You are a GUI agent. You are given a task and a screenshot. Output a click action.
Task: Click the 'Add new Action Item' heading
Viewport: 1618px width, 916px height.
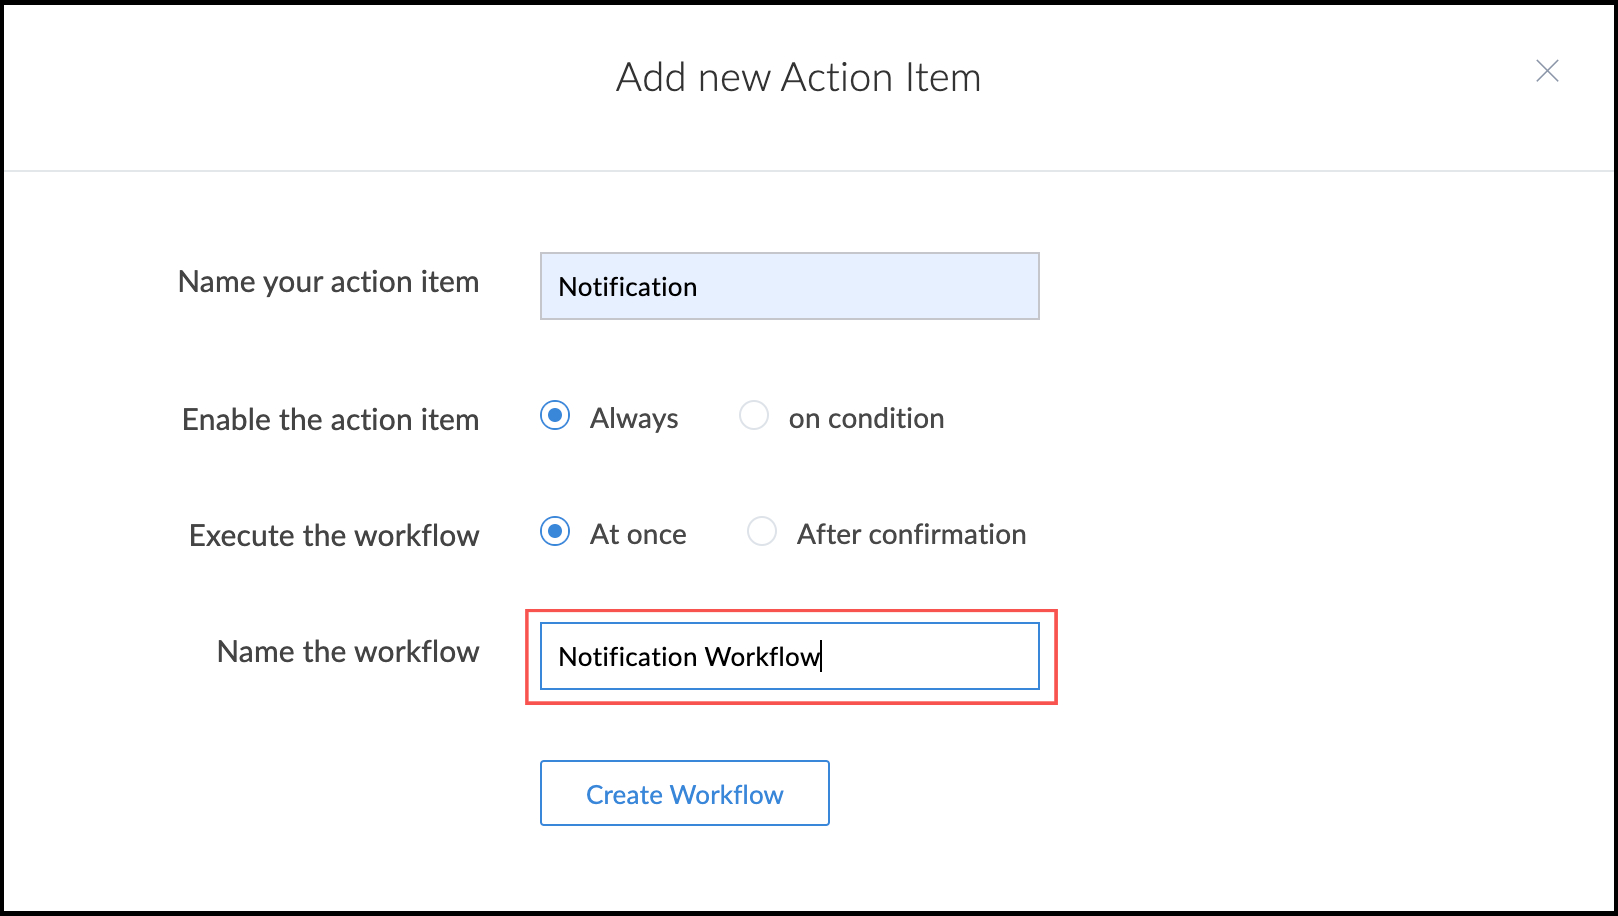pyautogui.click(x=798, y=77)
